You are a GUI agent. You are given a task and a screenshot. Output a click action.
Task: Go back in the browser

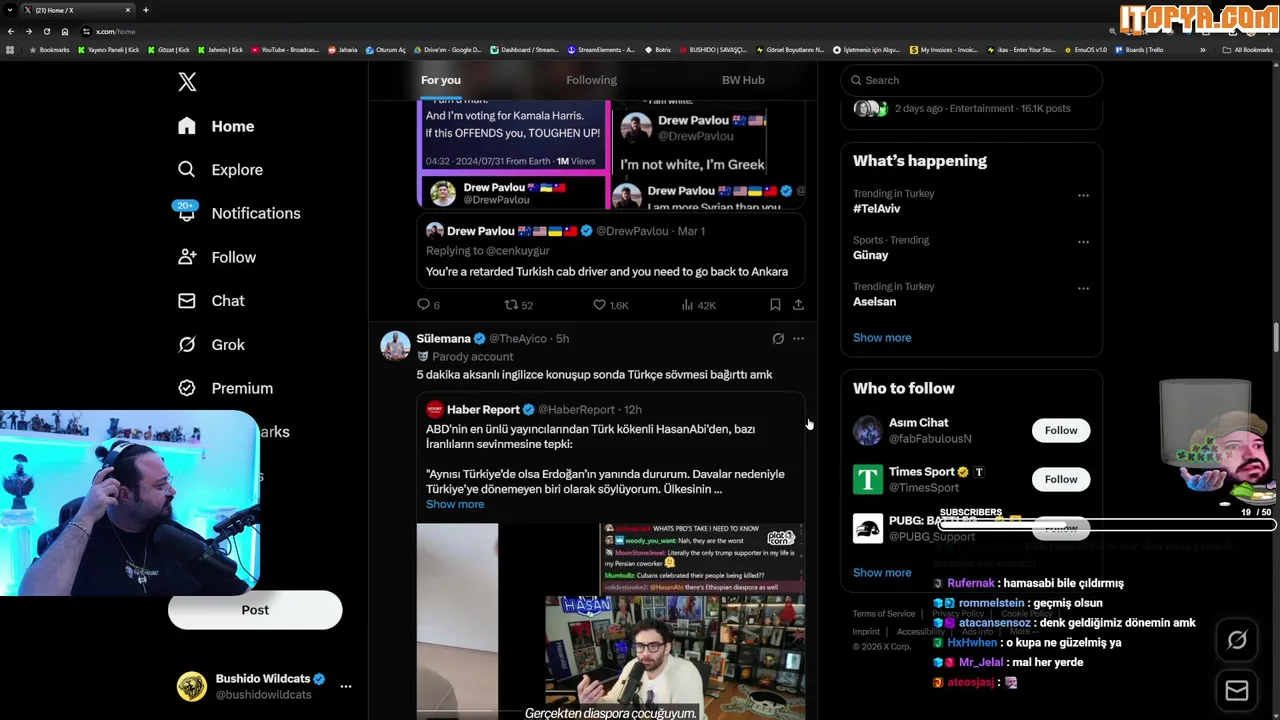point(11,31)
